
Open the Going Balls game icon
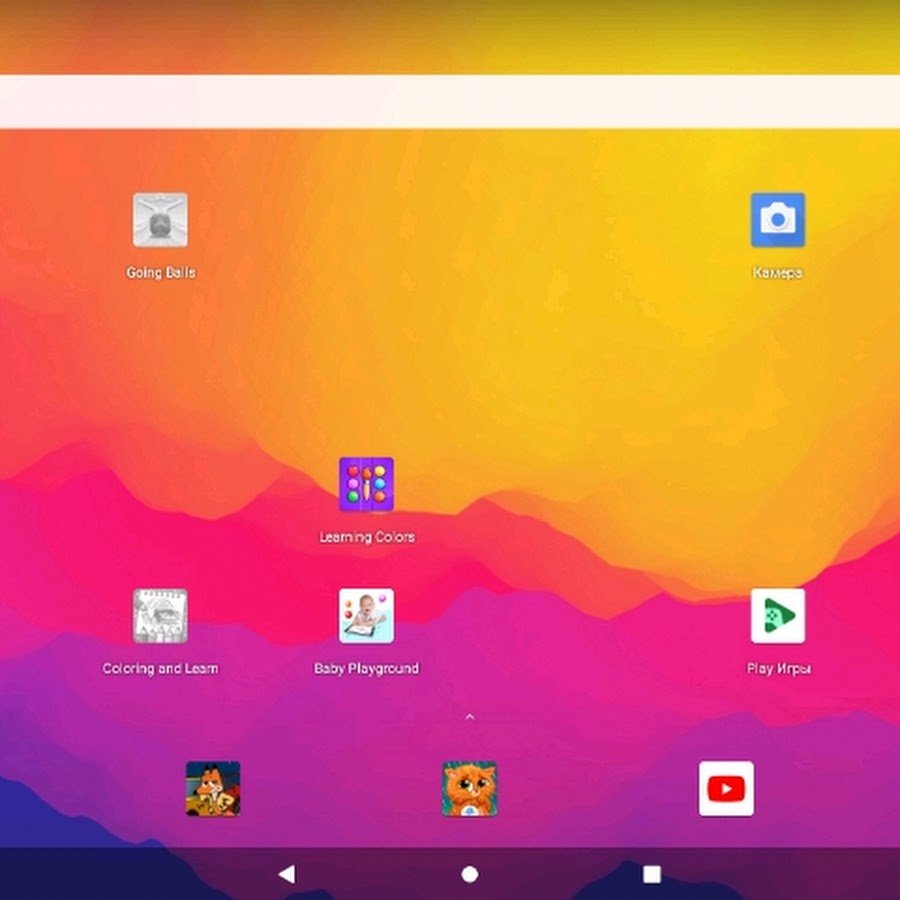point(160,220)
